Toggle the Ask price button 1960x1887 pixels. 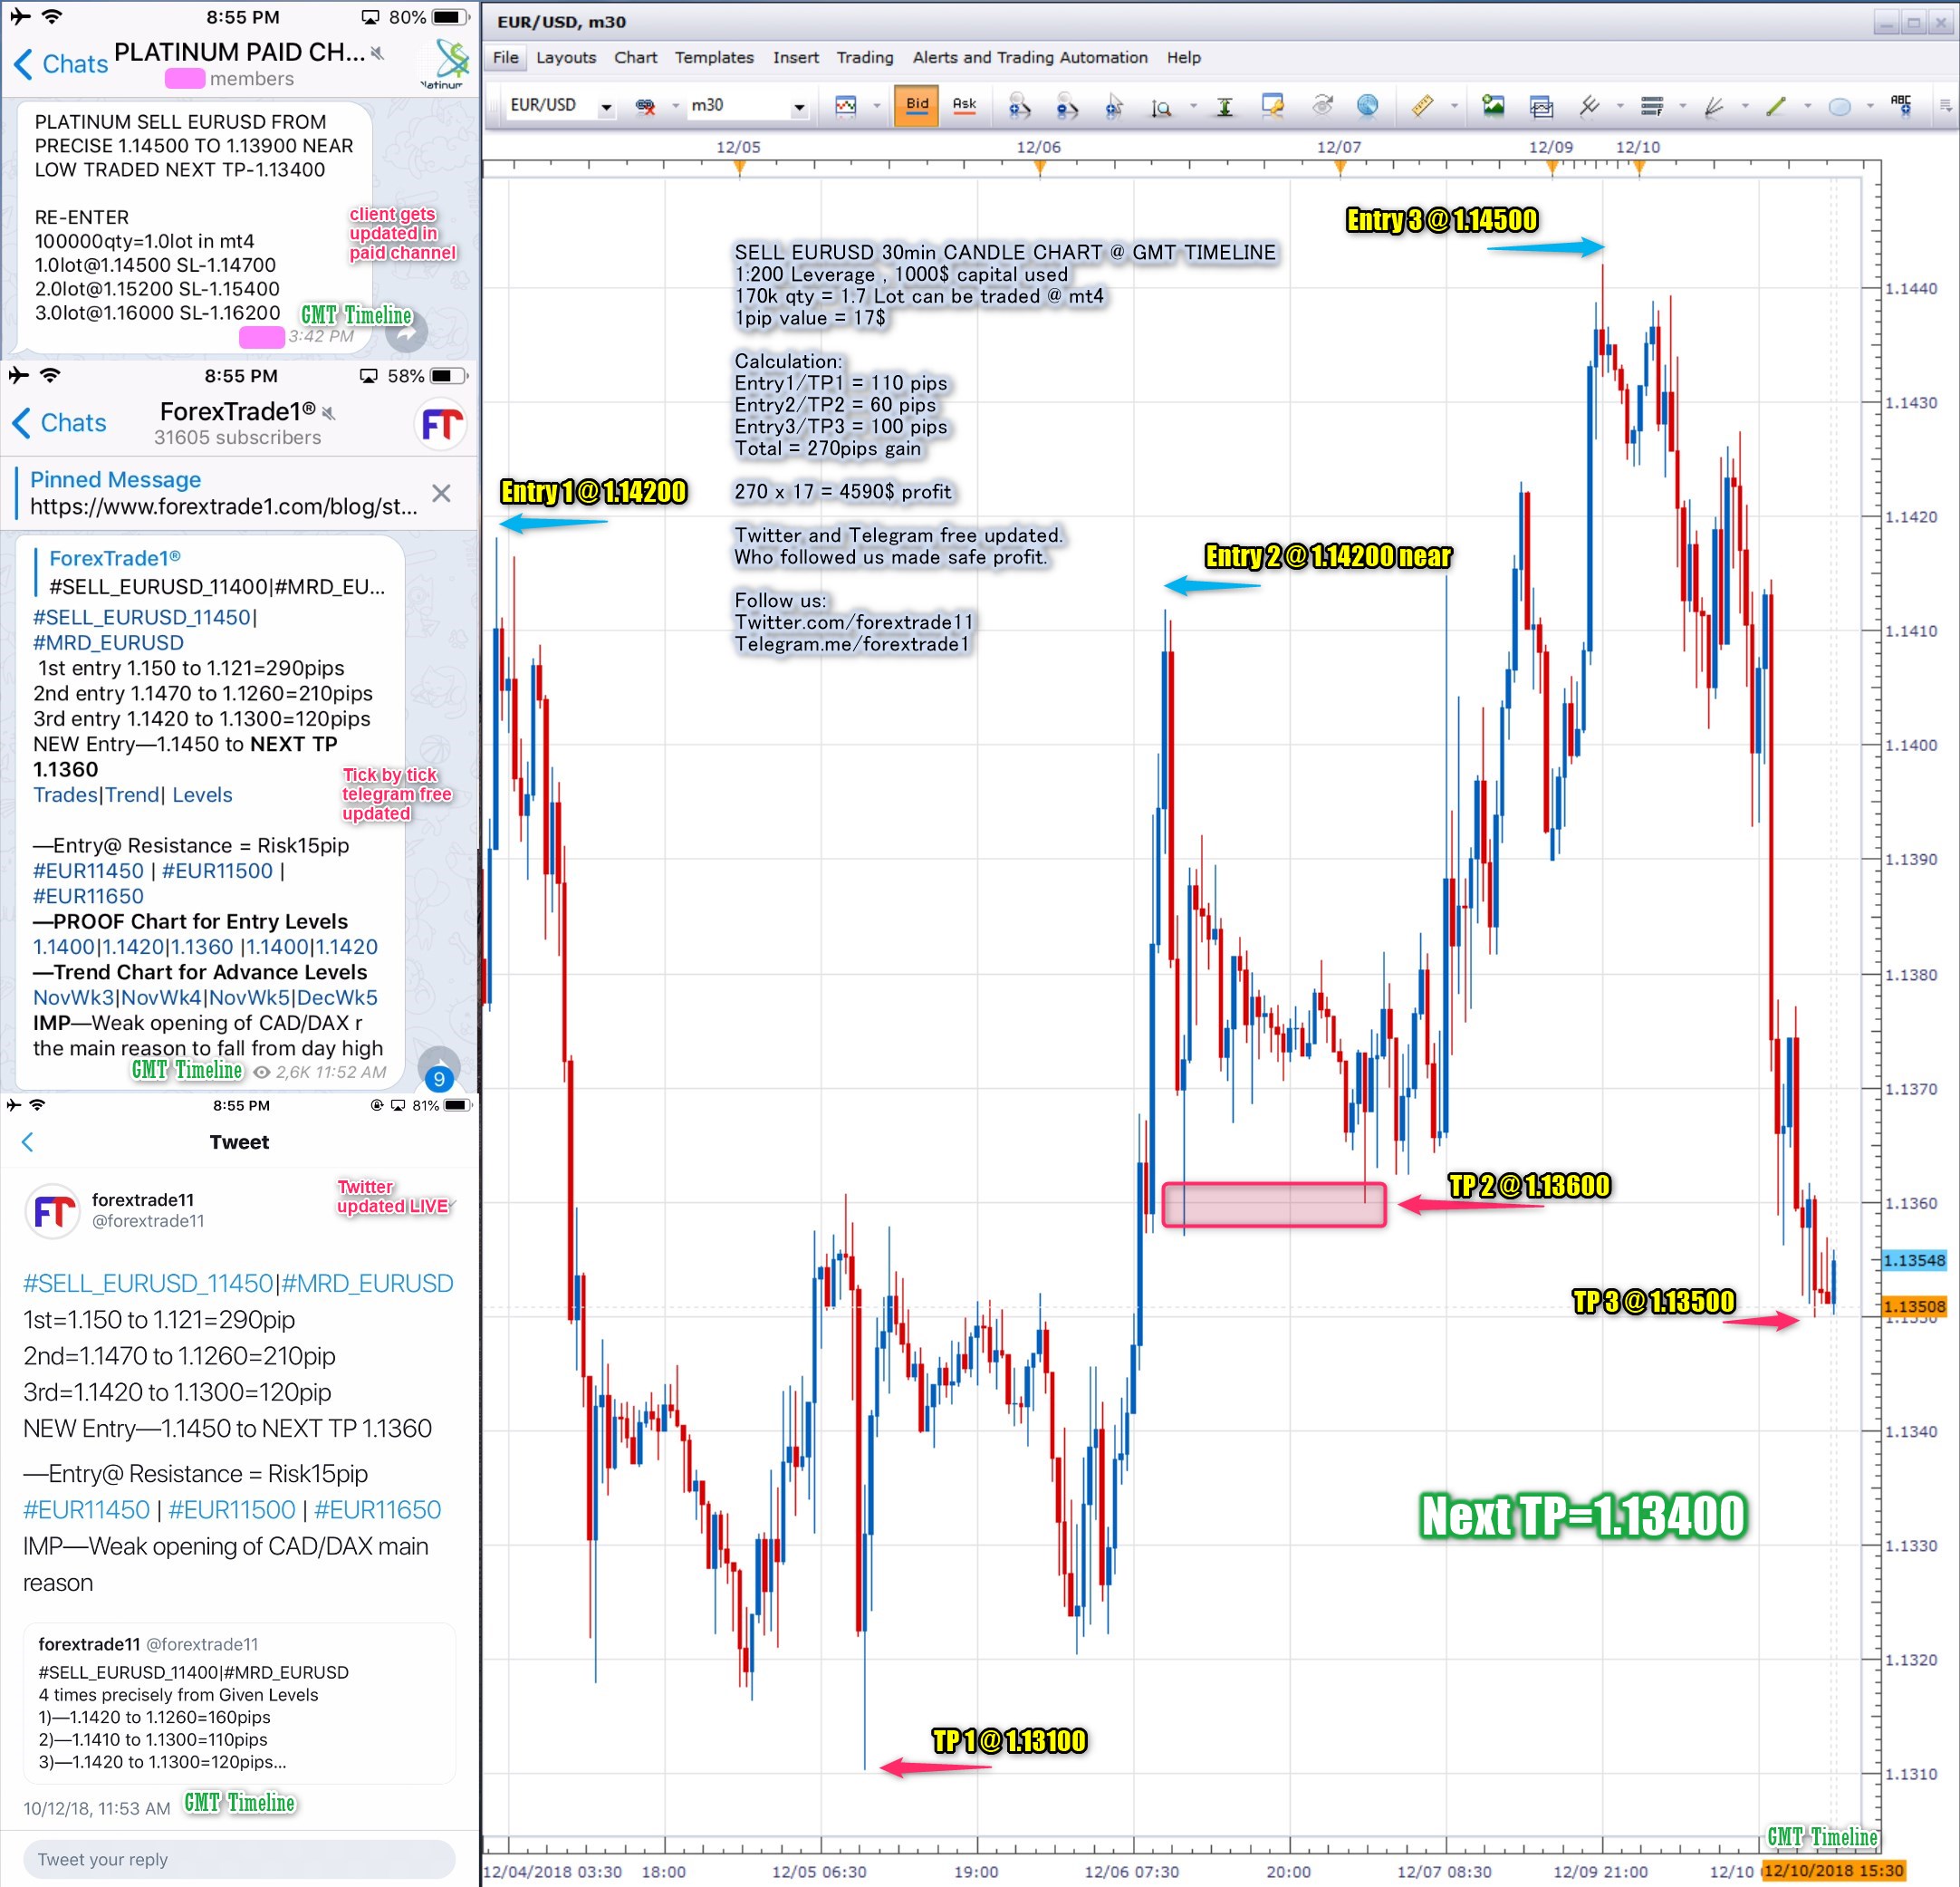click(964, 105)
